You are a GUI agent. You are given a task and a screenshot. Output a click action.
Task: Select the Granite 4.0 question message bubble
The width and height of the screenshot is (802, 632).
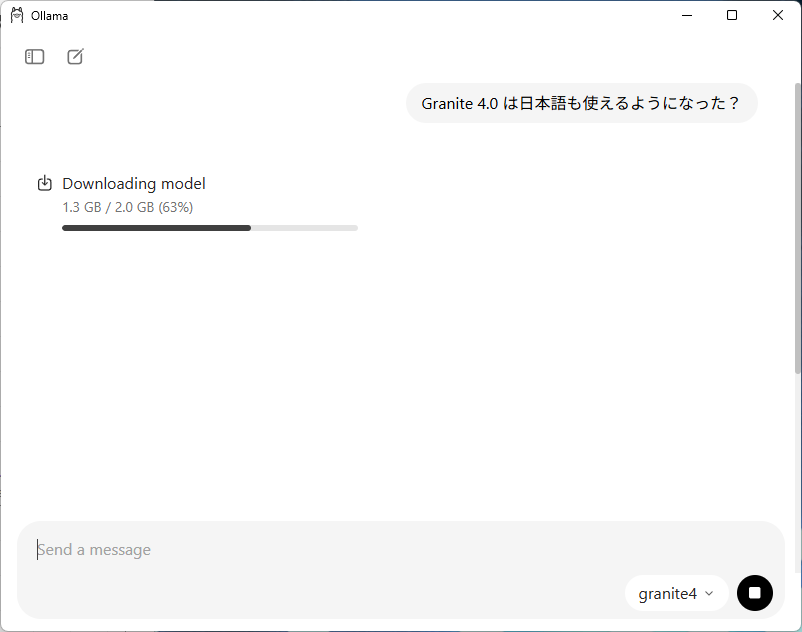coord(581,103)
